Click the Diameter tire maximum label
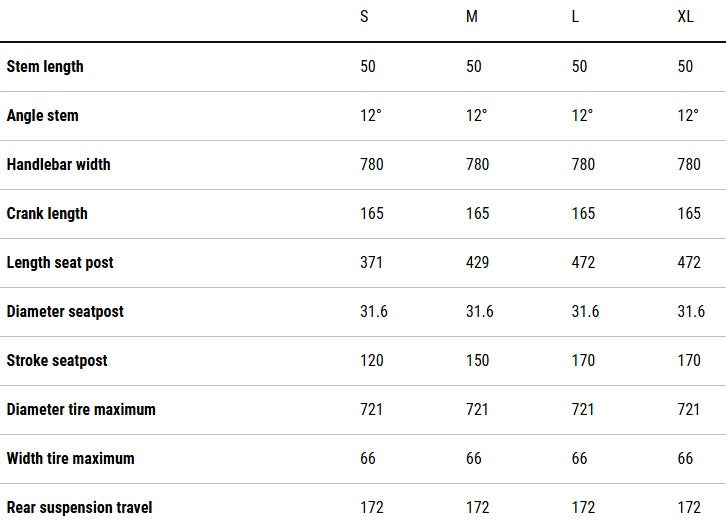Screen dimensions: 726x524 (81, 410)
